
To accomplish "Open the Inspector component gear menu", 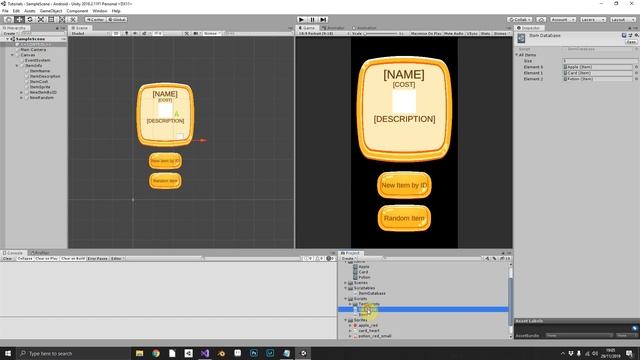I will coord(636,36).
